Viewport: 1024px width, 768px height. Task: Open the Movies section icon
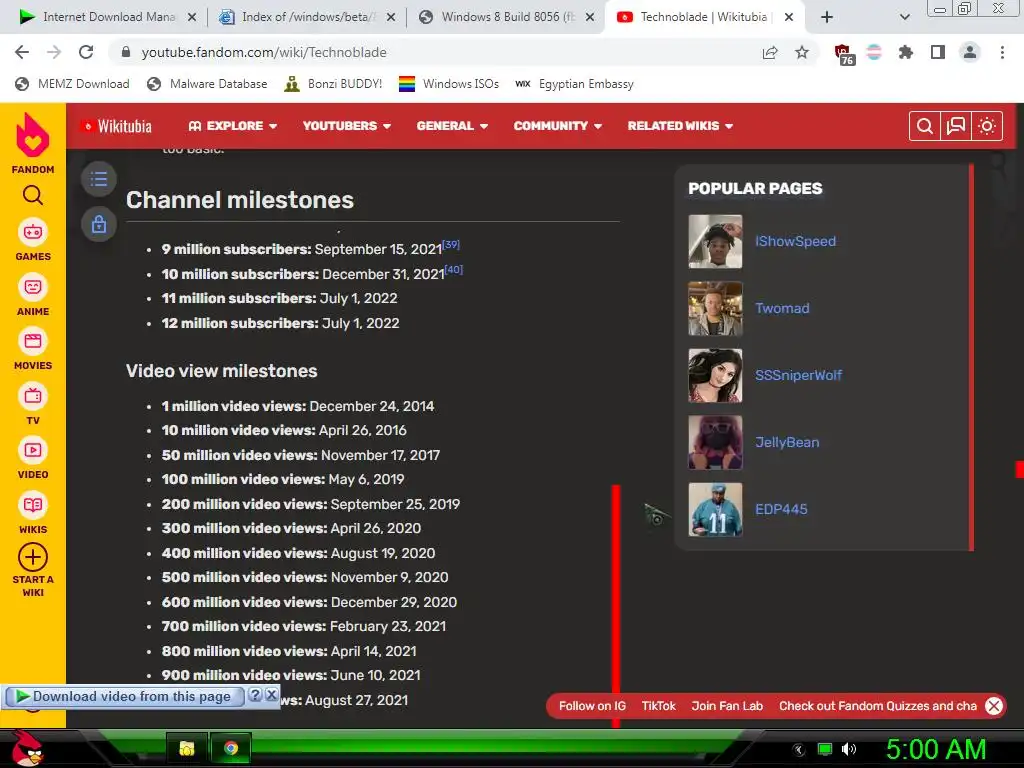click(x=33, y=341)
